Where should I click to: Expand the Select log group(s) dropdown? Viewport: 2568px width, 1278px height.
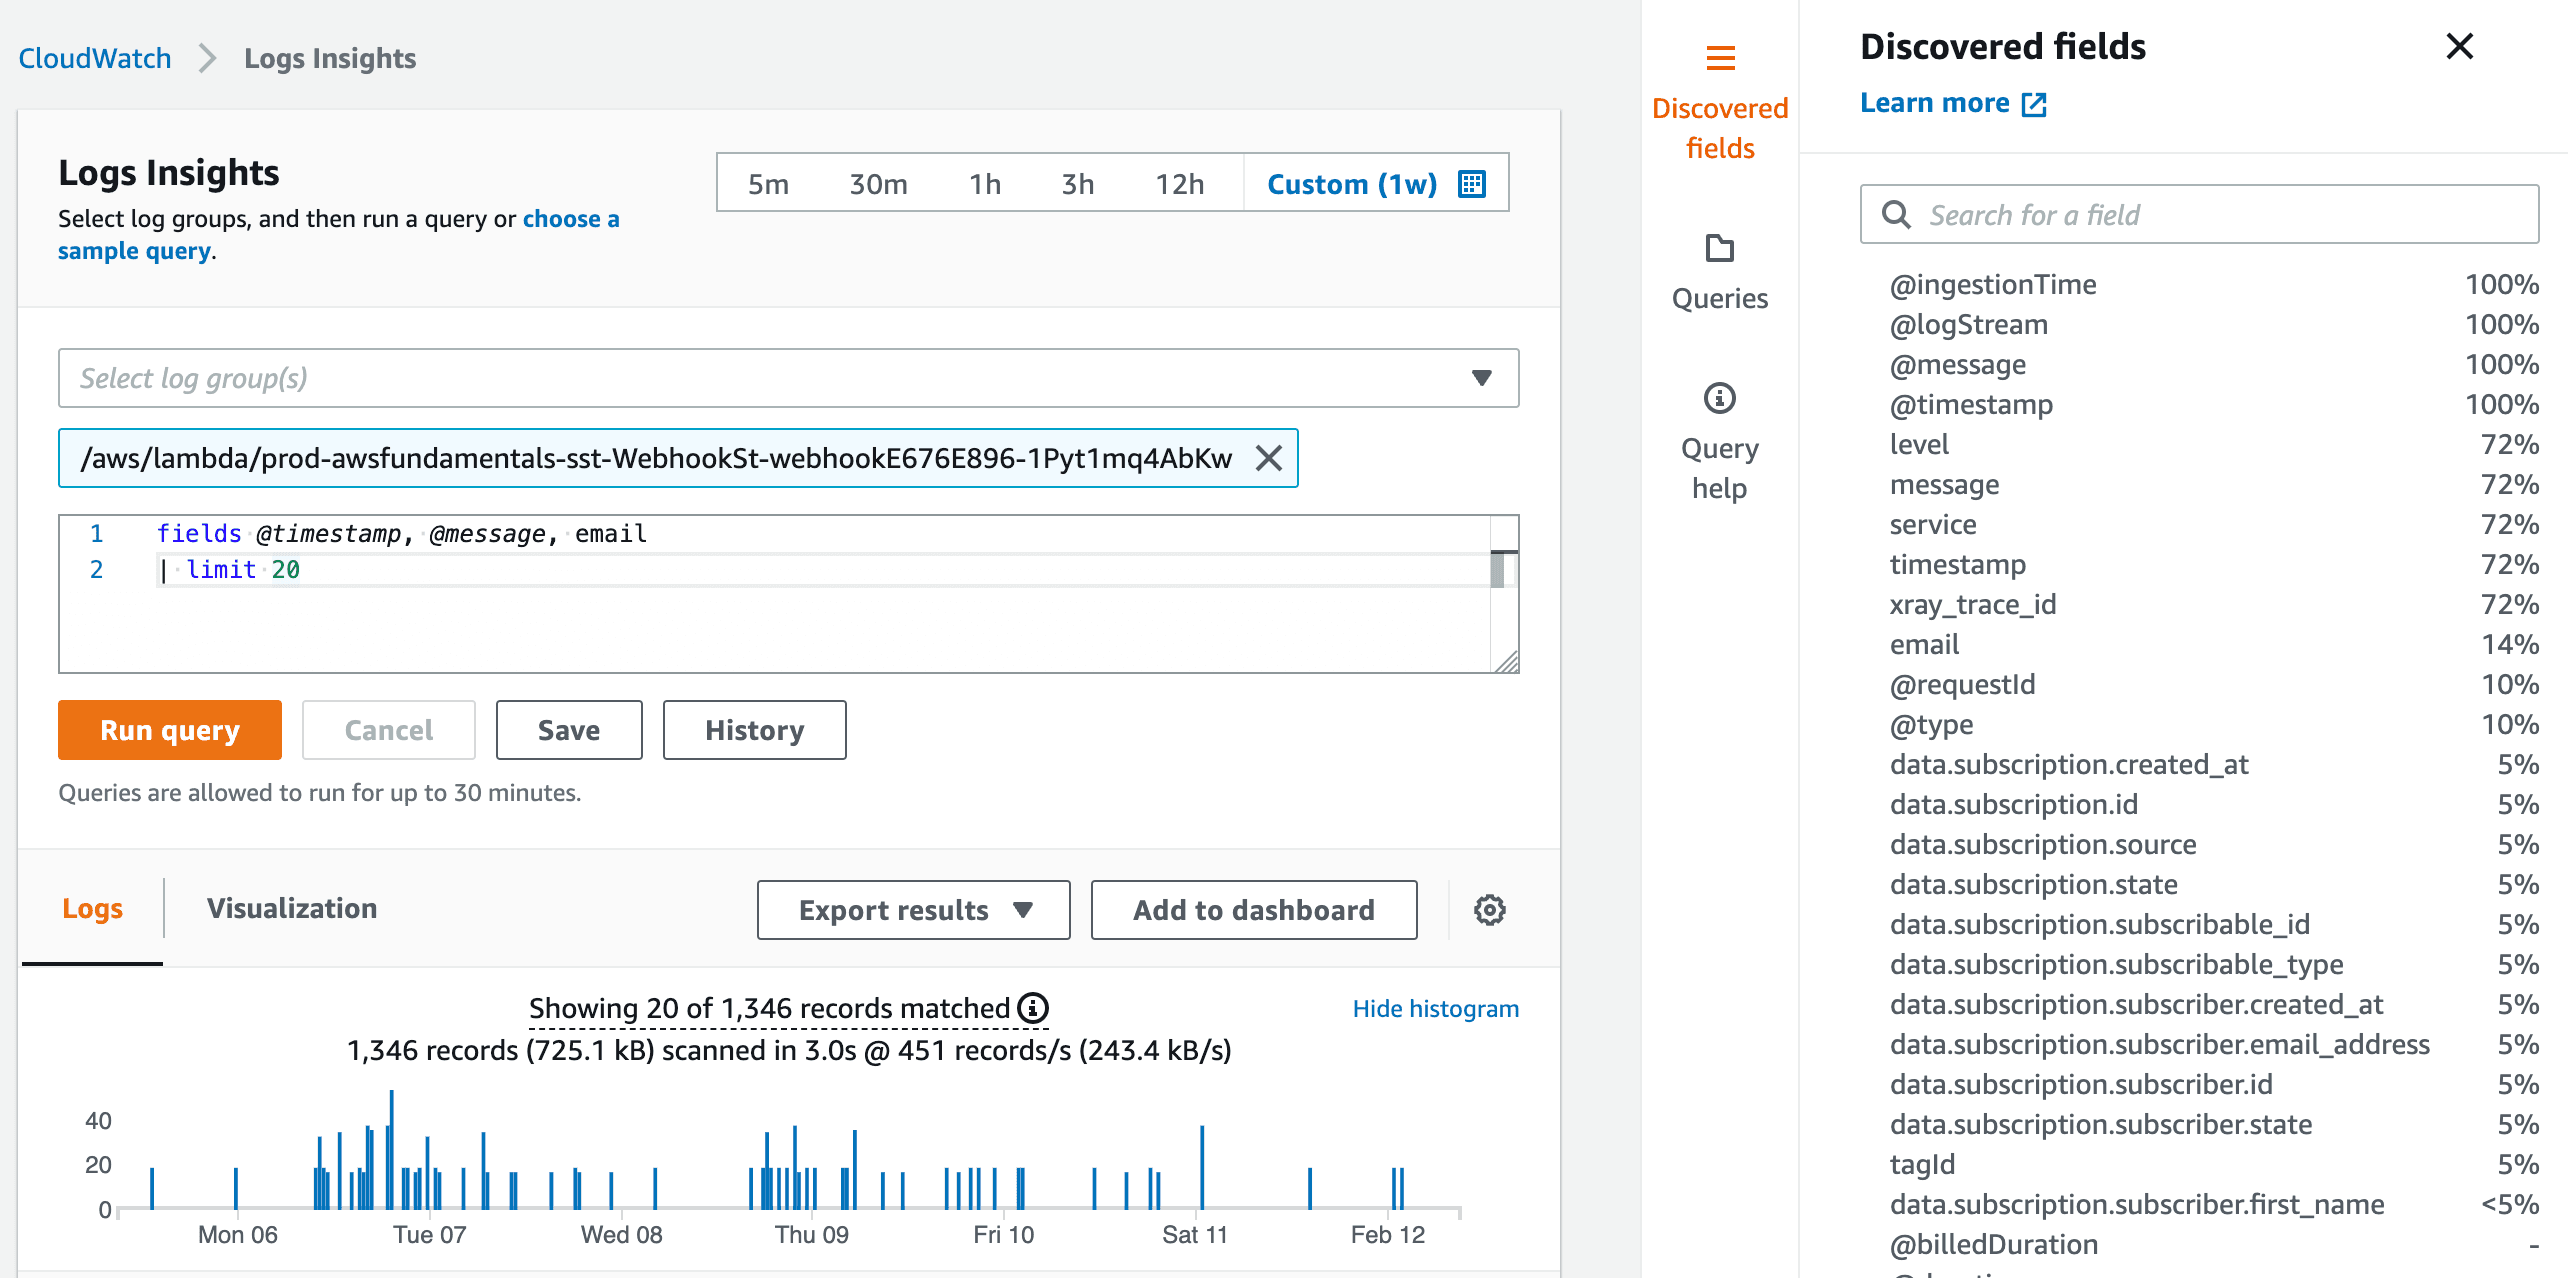point(788,378)
